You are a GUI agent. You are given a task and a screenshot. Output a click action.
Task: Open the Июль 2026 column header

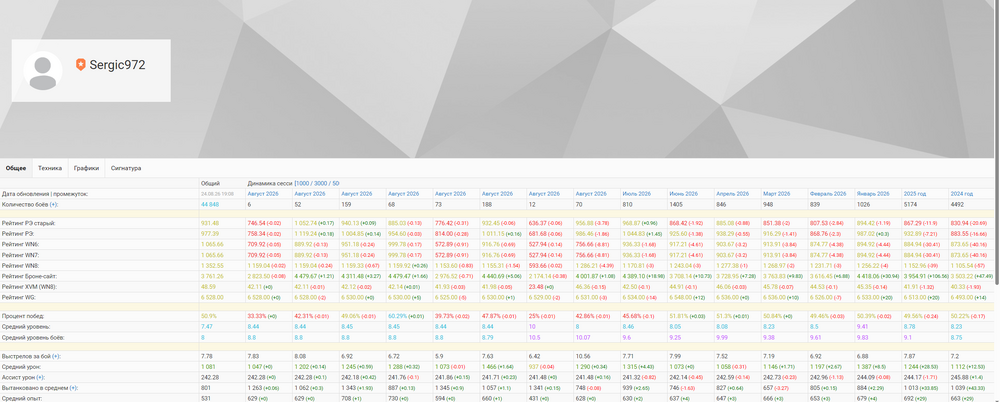coord(636,193)
